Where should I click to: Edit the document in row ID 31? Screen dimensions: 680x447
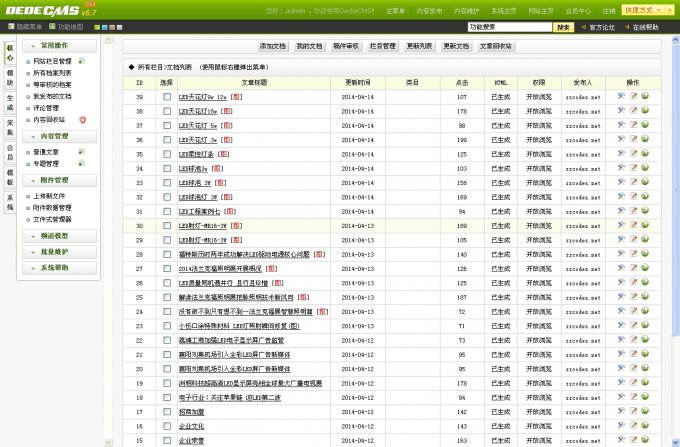point(634,210)
